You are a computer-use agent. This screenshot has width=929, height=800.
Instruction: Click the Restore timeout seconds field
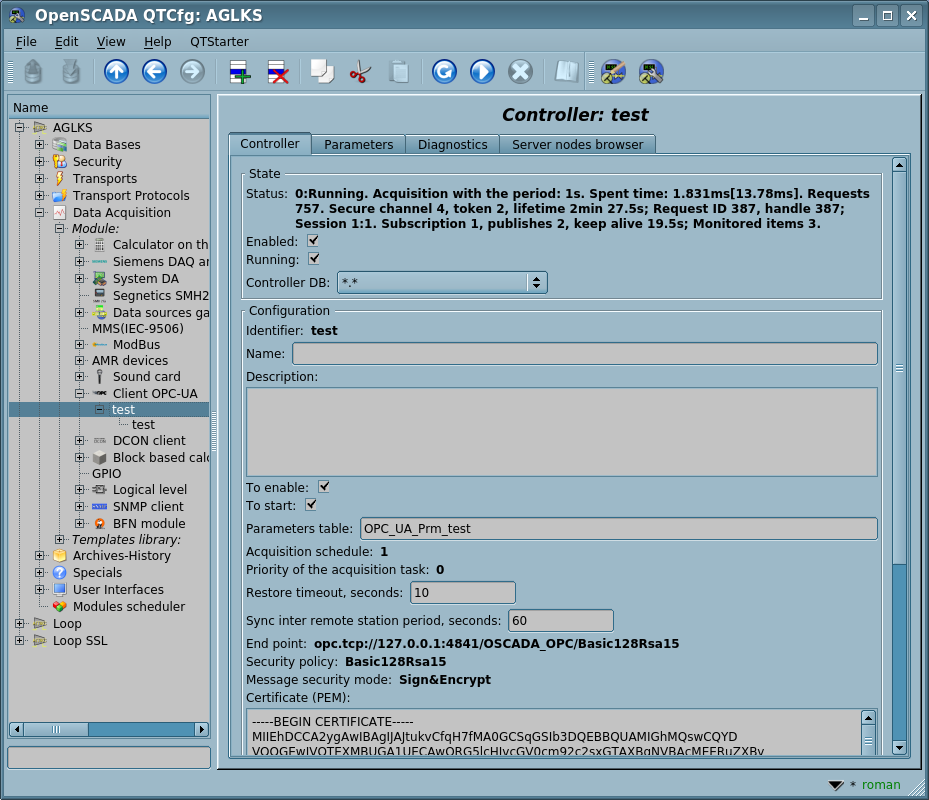pos(463,593)
